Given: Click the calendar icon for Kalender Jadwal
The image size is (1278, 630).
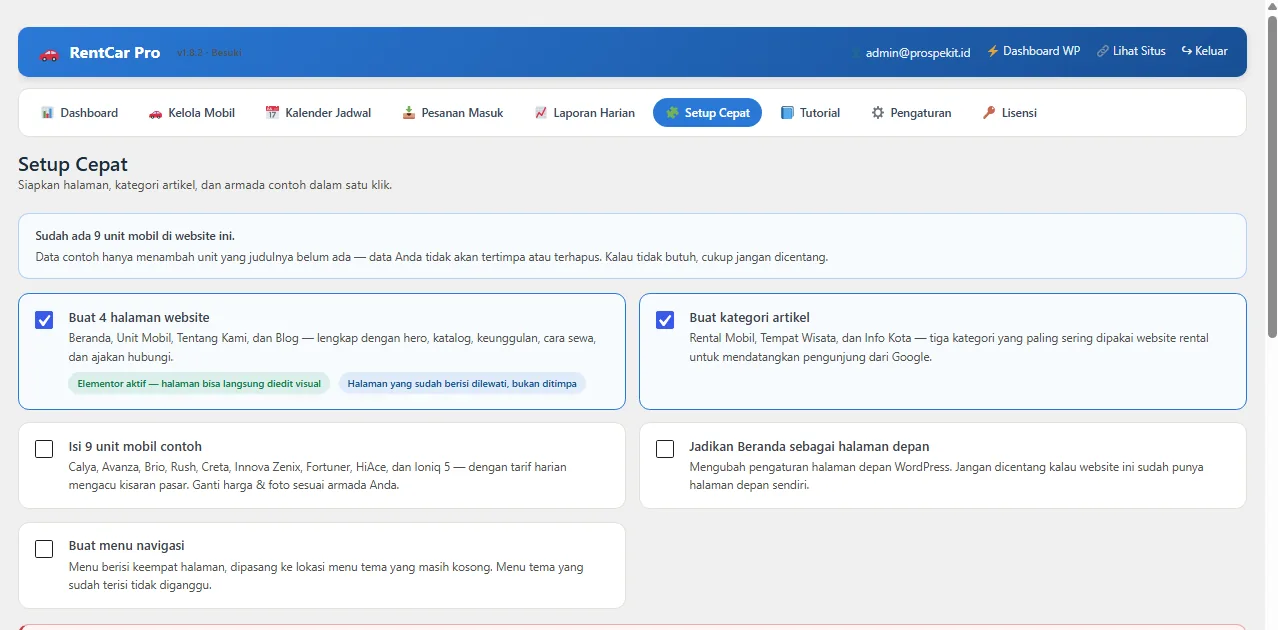Looking at the screenshot, I should point(272,113).
